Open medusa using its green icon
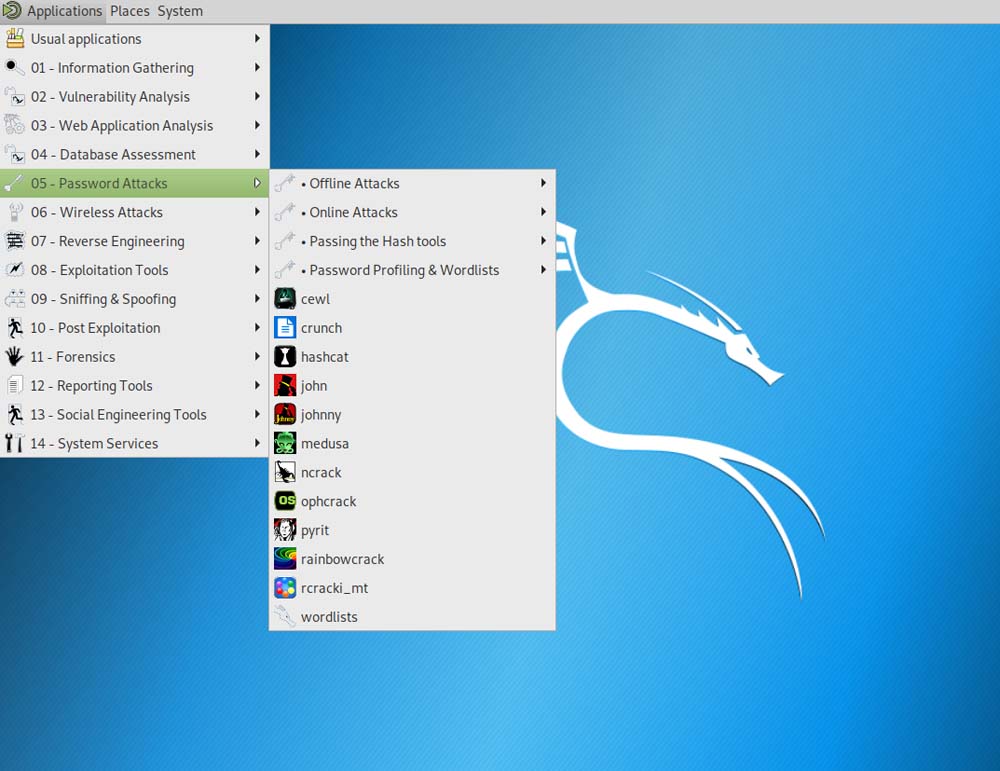 [x=285, y=444]
